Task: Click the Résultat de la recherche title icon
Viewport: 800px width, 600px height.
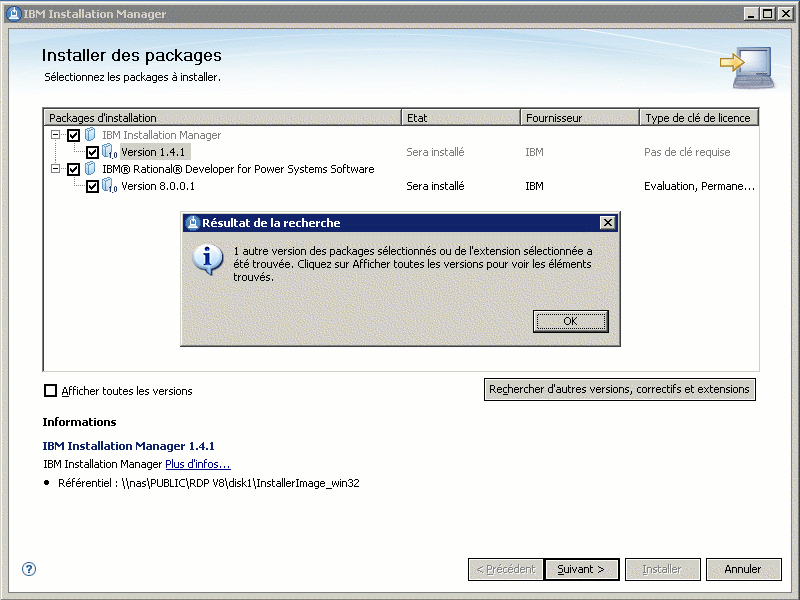Action: 192,223
